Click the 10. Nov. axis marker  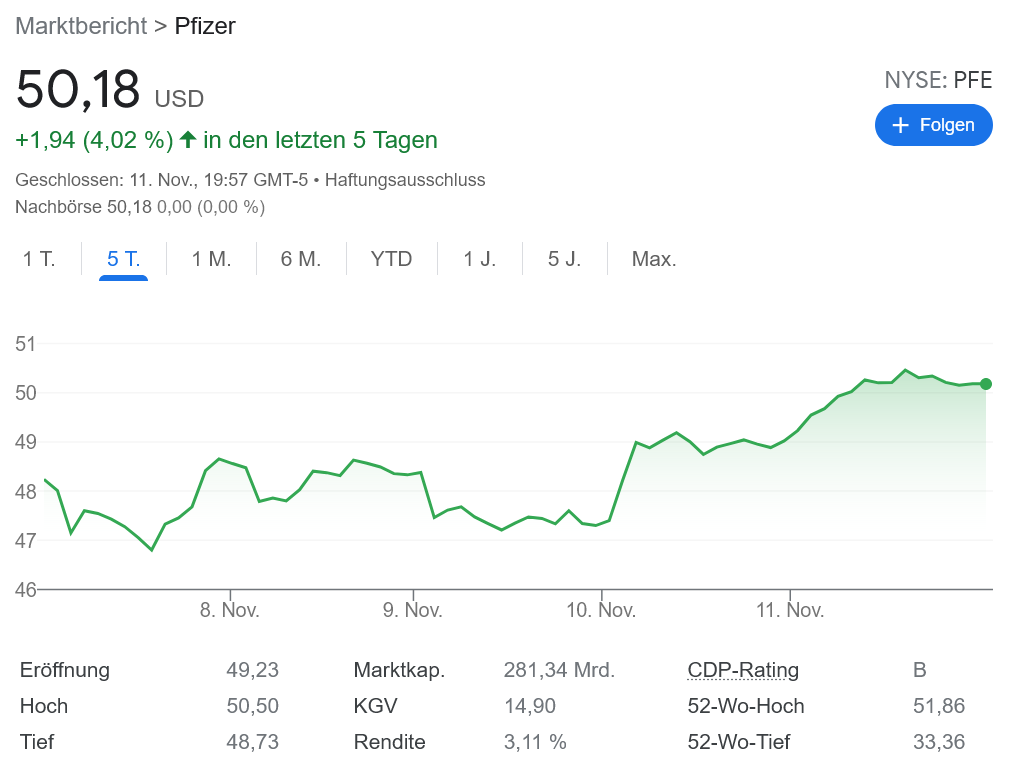[x=601, y=610]
